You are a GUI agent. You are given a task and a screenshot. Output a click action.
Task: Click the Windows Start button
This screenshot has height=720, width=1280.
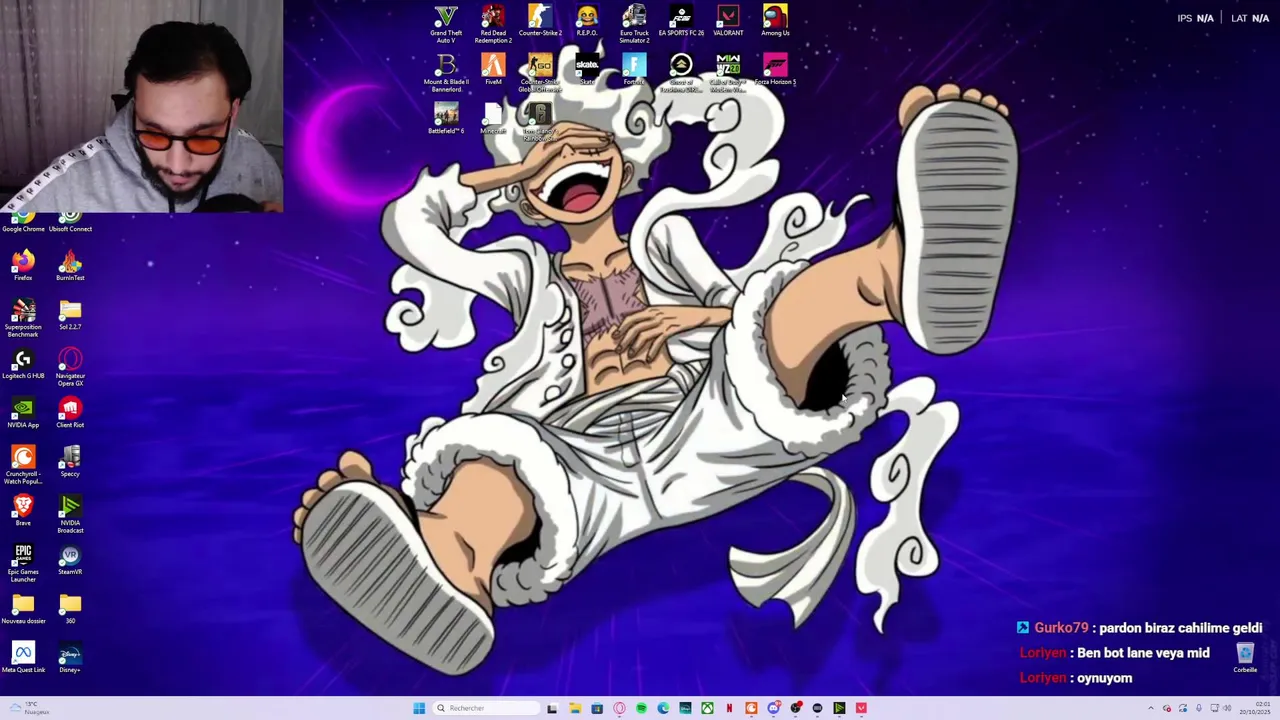(x=419, y=708)
